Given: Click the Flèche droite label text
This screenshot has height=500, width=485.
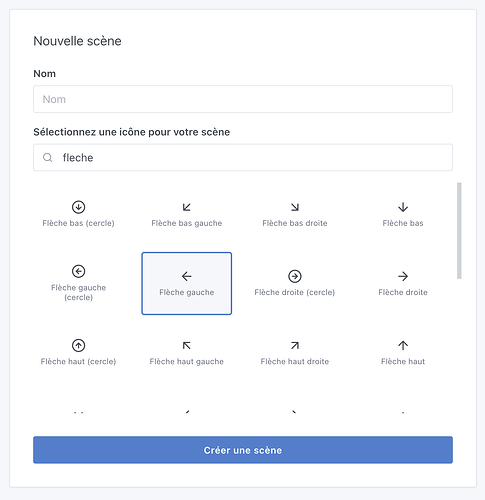Looking at the screenshot, I should coord(403,292).
